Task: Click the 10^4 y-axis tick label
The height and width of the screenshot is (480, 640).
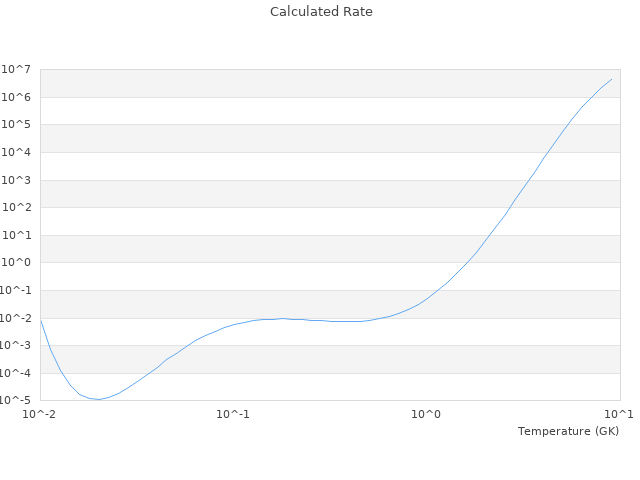Action: pyautogui.click(x=17, y=152)
